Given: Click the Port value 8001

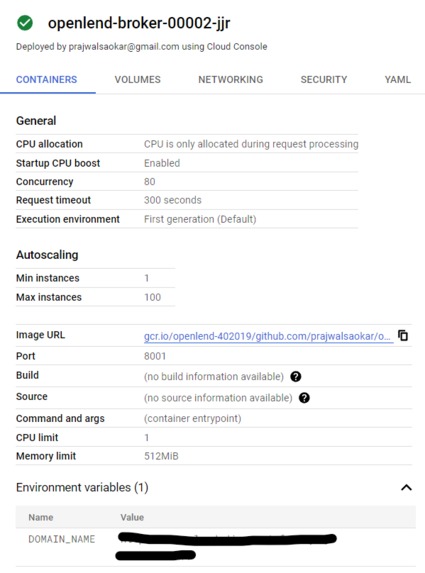Looking at the screenshot, I should [x=155, y=356].
